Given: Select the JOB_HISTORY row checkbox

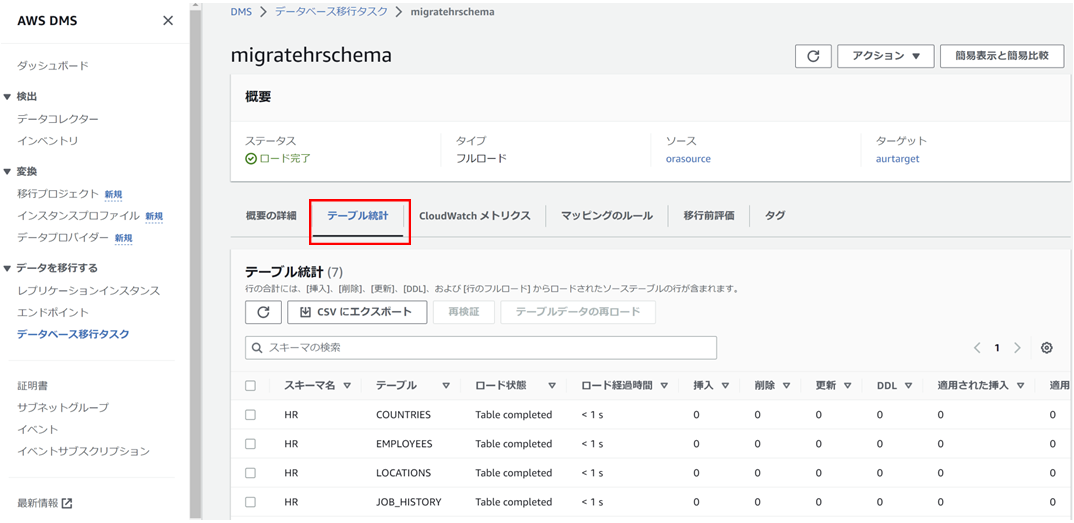Looking at the screenshot, I should point(250,502).
